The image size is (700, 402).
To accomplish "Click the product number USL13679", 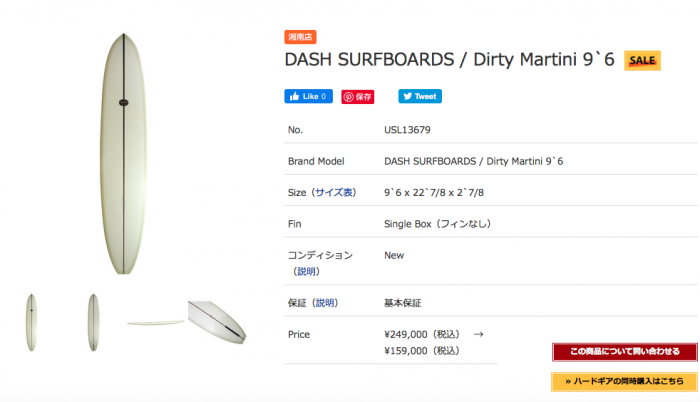I will tap(410, 129).
